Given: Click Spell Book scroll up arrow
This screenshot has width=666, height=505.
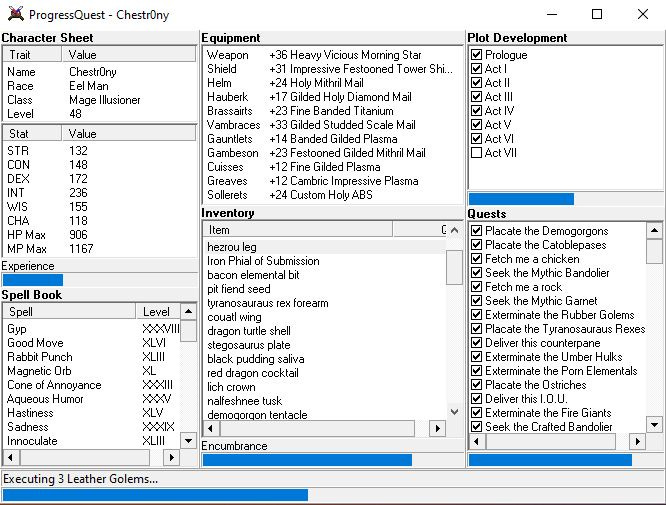Looking at the screenshot, I should pos(189,312).
